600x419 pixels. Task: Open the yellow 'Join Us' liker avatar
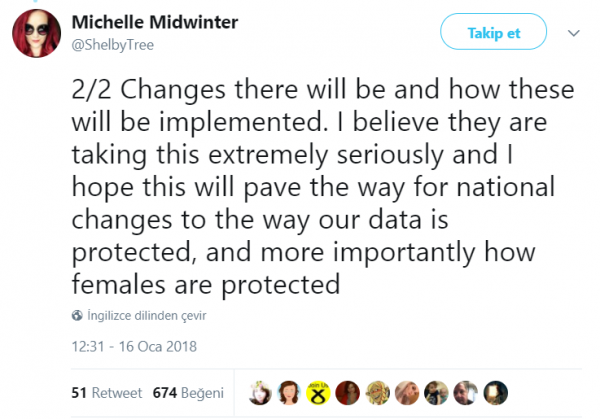[x=318, y=393]
